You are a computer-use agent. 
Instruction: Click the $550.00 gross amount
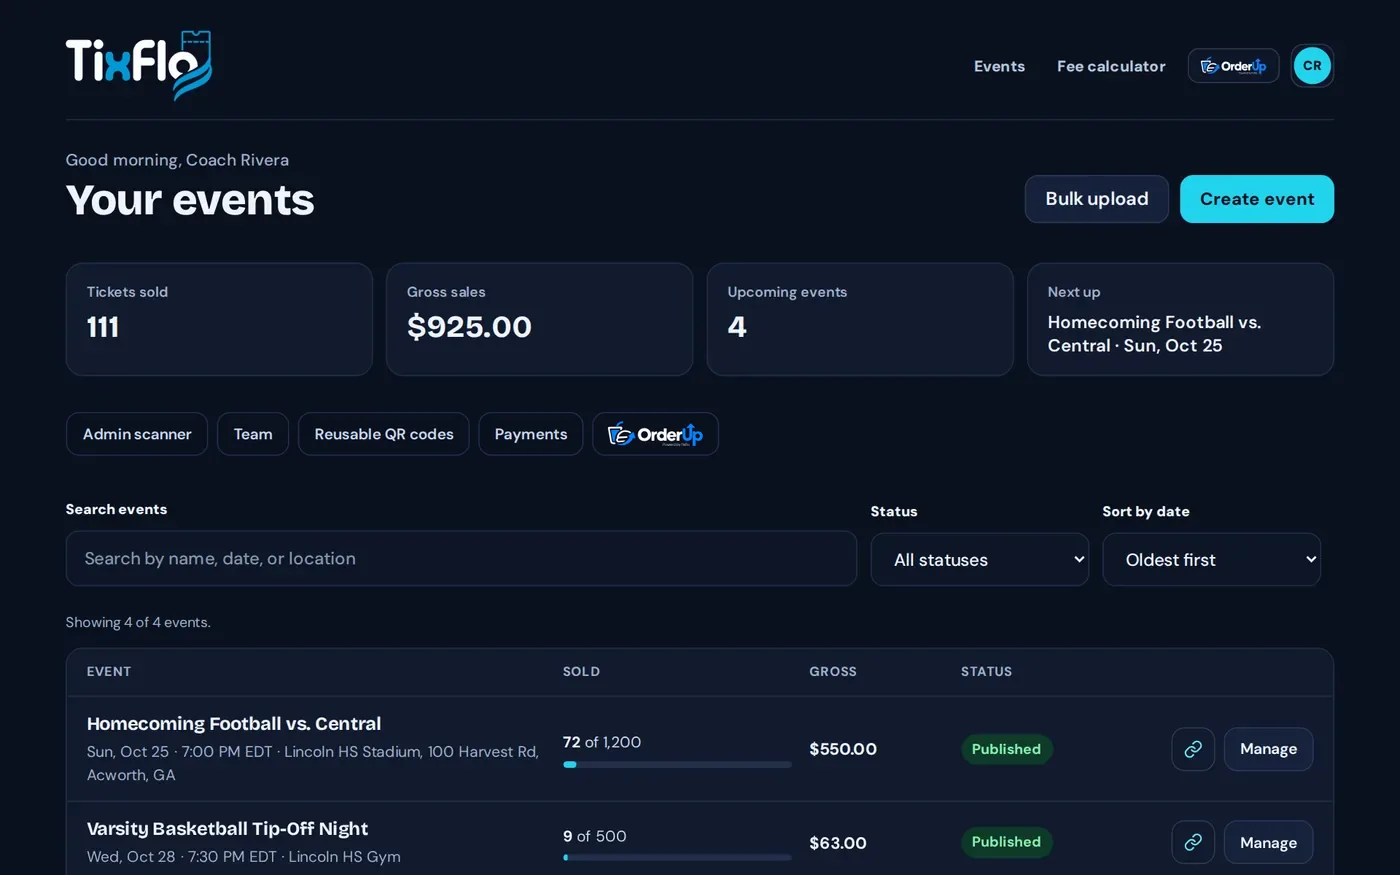click(843, 749)
